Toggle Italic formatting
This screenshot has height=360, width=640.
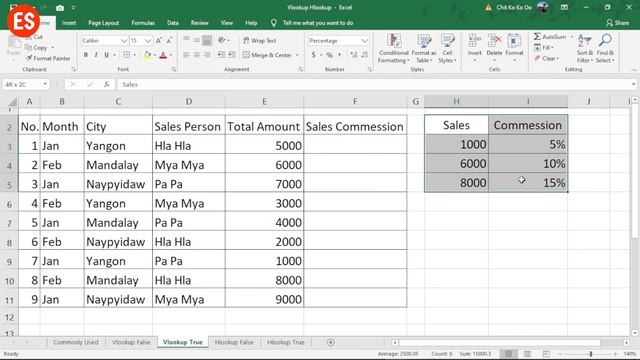coord(96,55)
